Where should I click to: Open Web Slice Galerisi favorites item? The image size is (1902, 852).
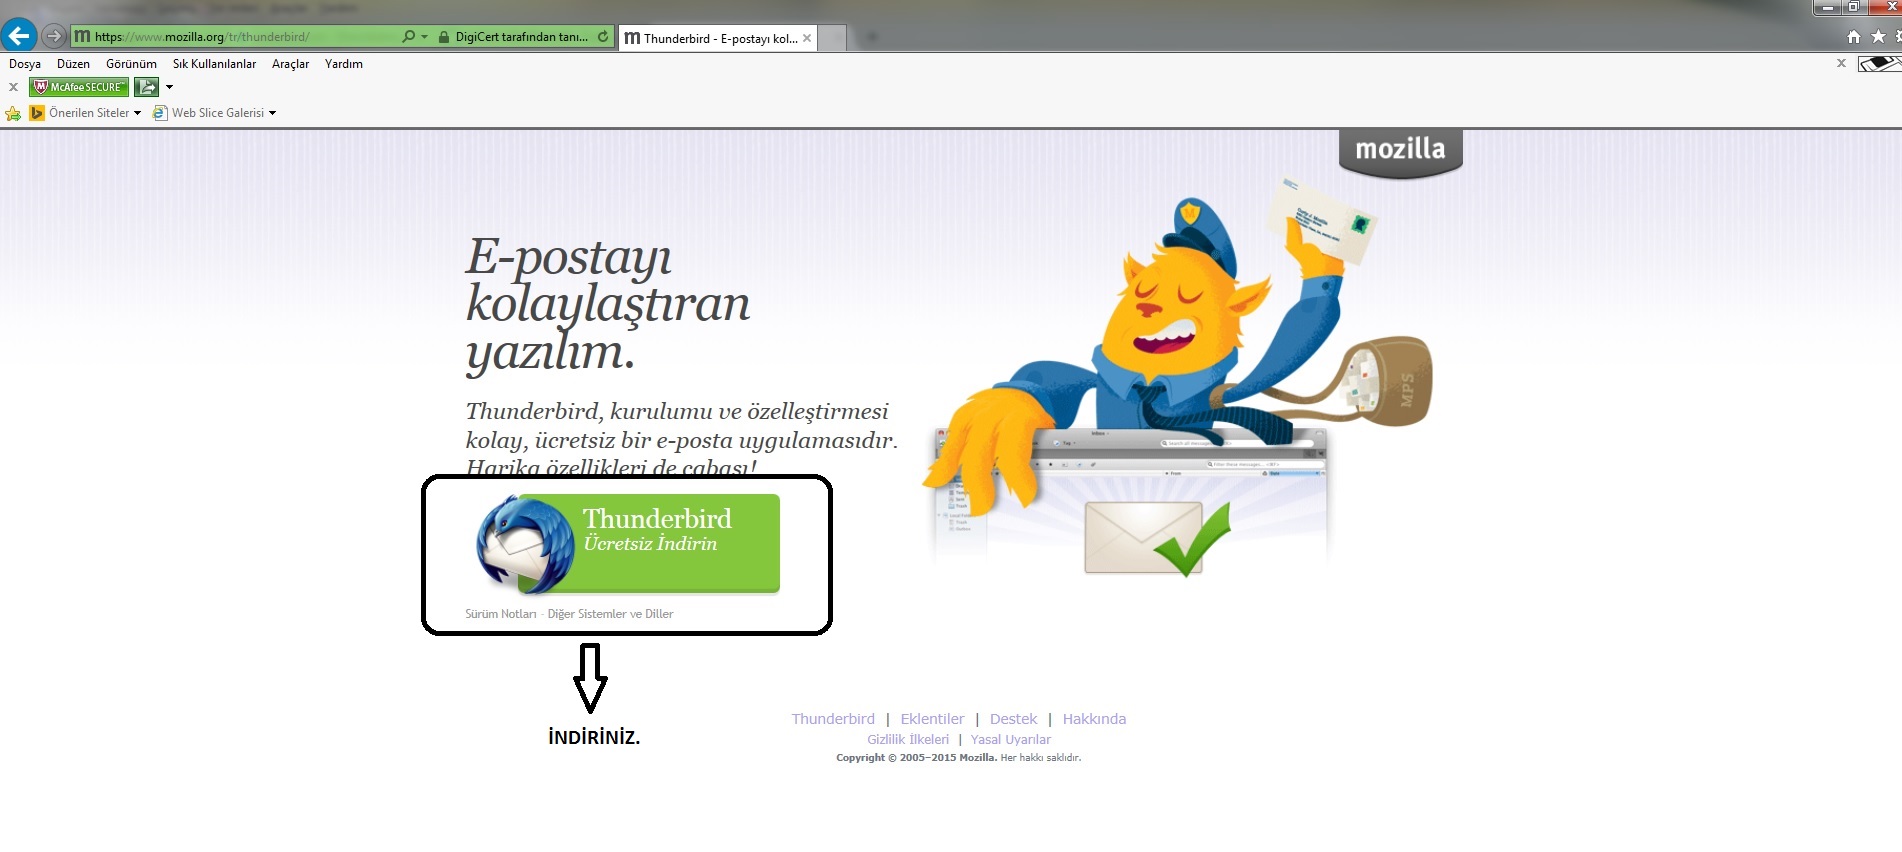click(214, 113)
